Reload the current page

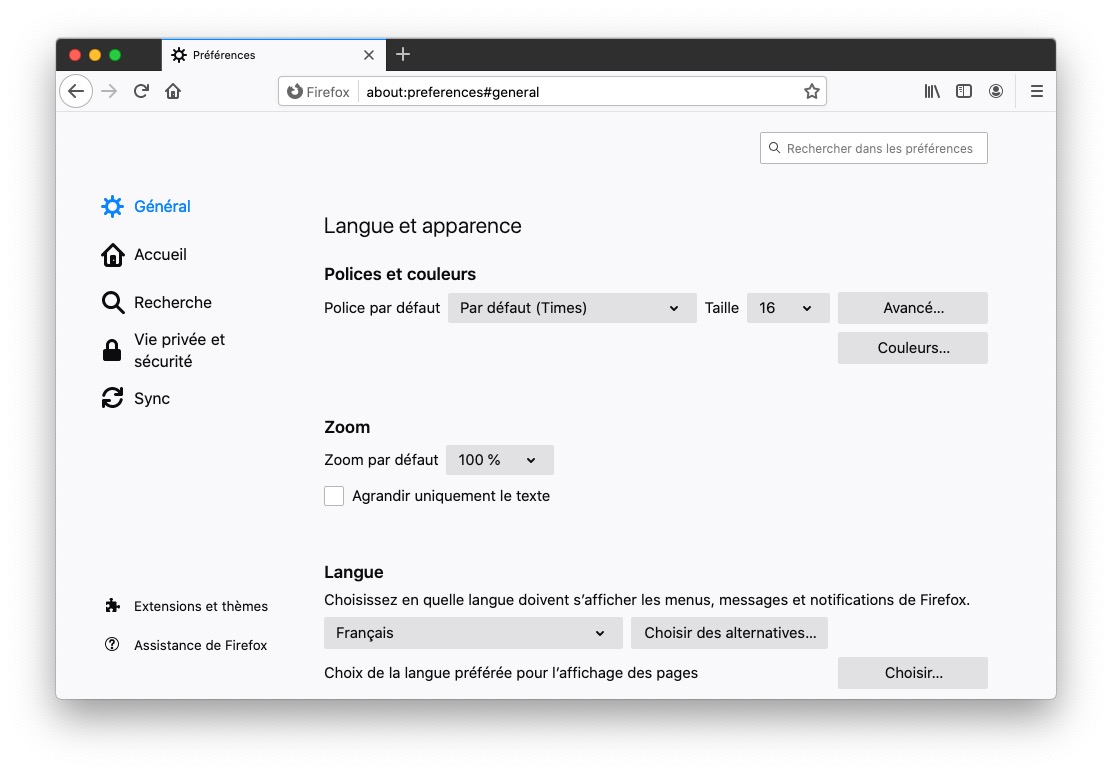coord(141,91)
